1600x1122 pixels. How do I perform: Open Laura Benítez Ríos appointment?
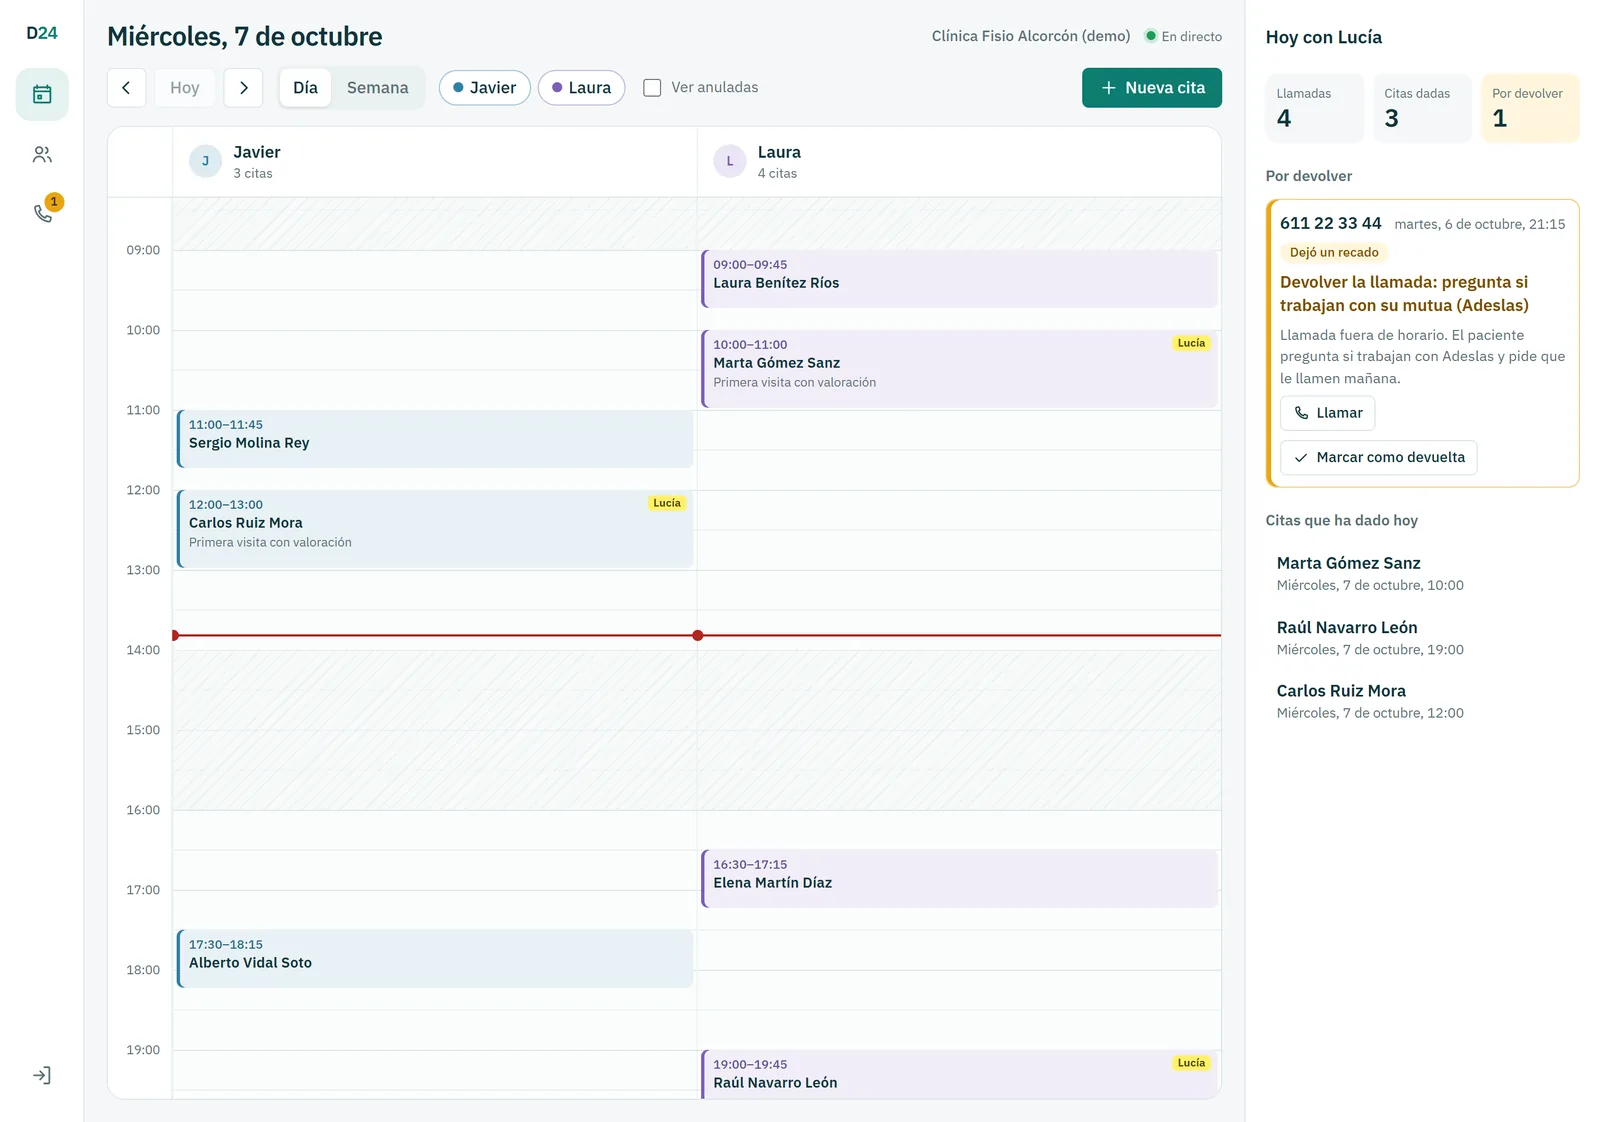960,279
